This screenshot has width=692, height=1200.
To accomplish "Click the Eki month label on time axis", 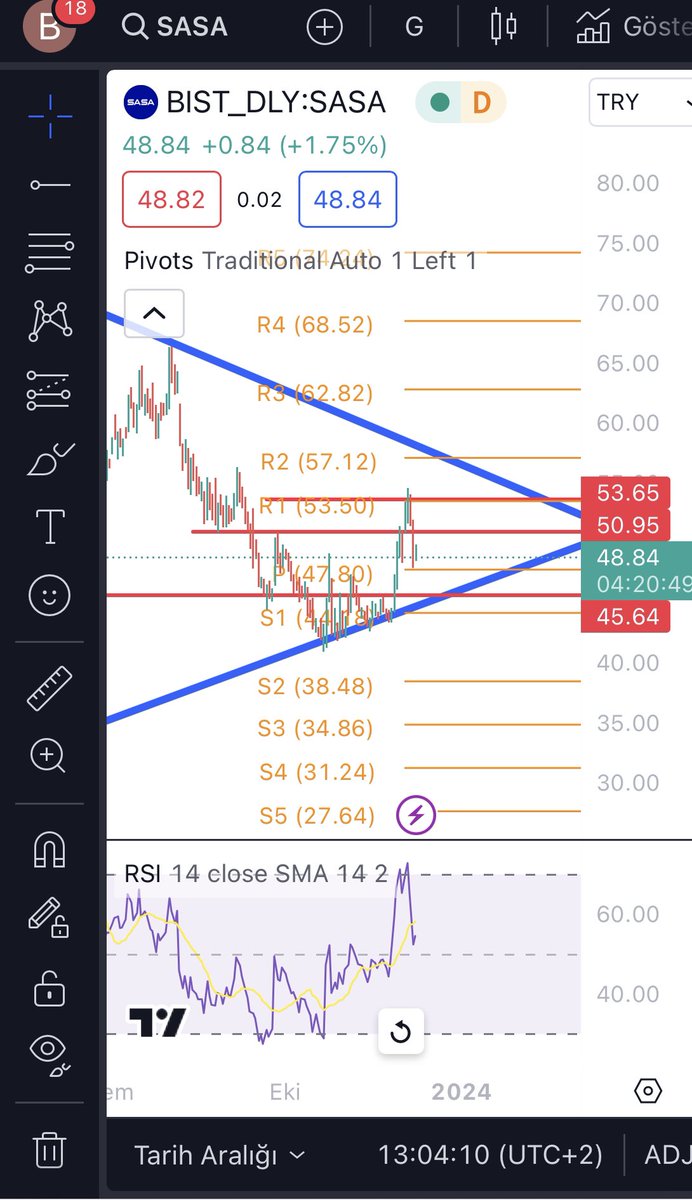I will coord(285,1091).
